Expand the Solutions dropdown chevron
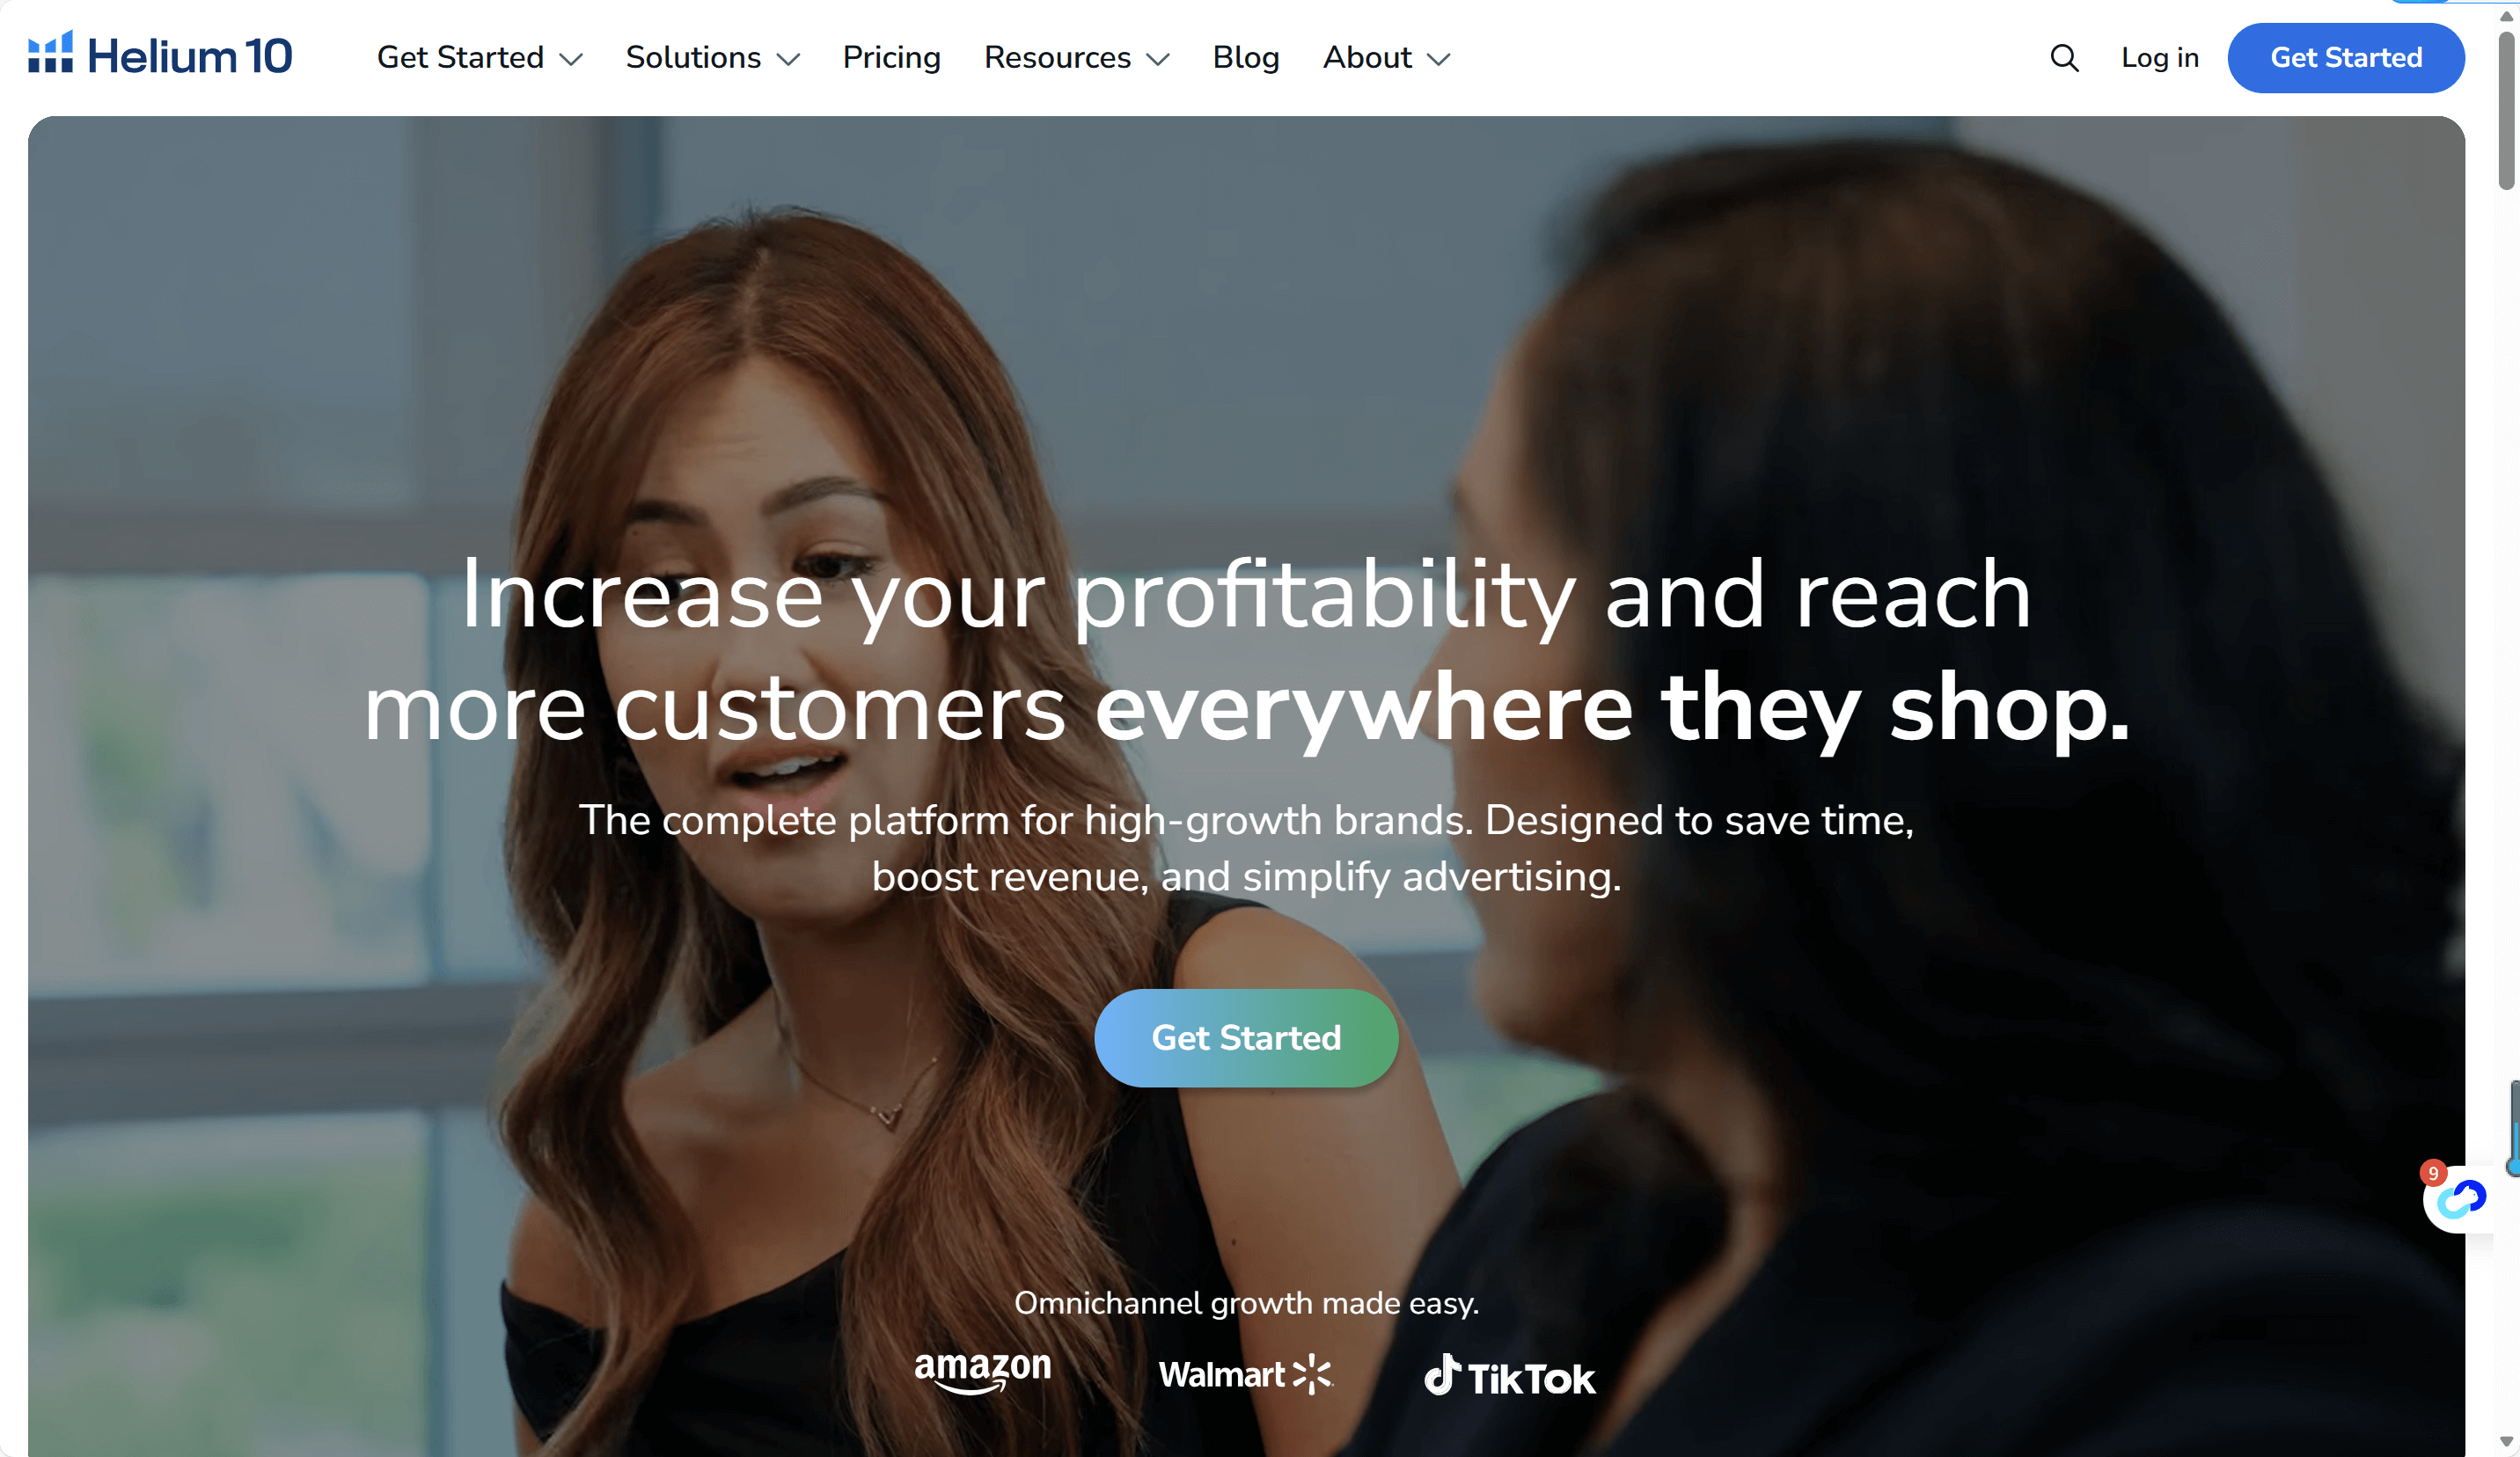Image resolution: width=2520 pixels, height=1457 pixels. (x=788, y=59)
